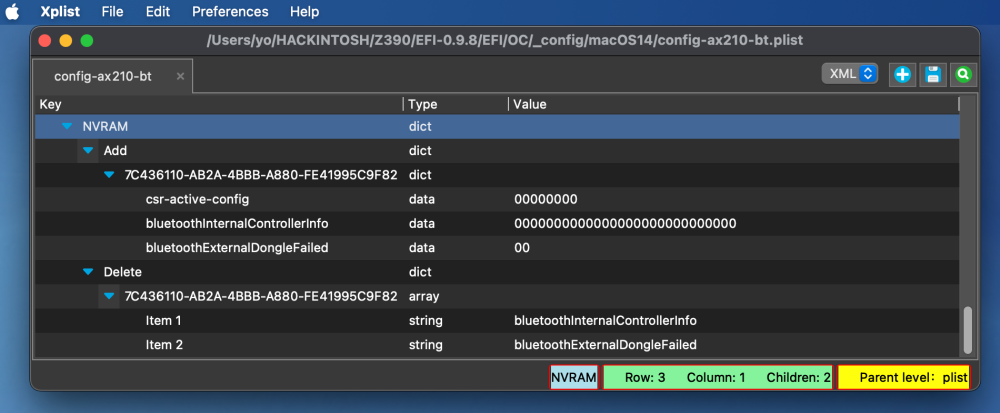This screenshot has height=413, width=1000.
Task: Collapse the Add dict node
Action: point(88,151)
